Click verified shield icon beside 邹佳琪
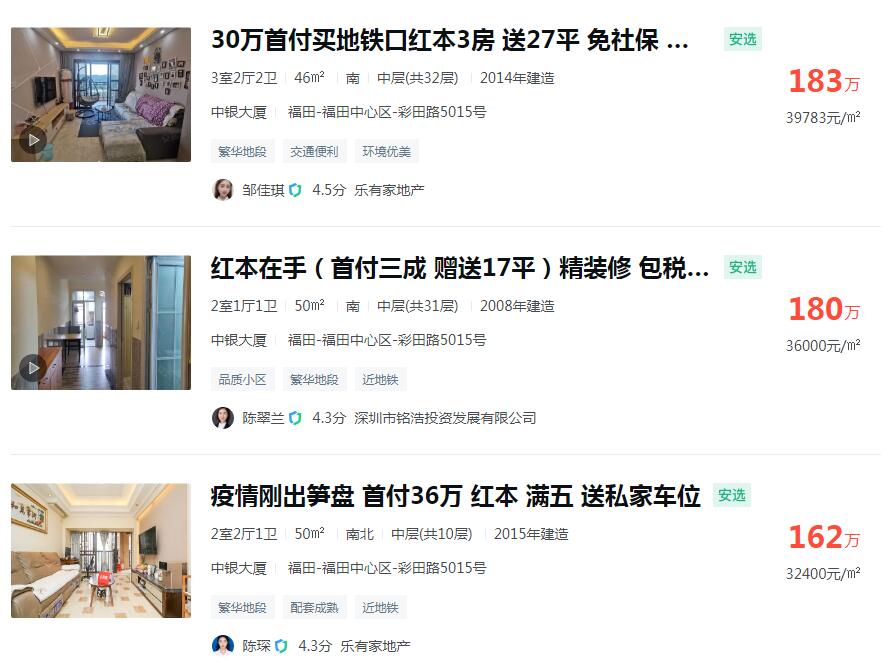 click(x=295, y=190)
